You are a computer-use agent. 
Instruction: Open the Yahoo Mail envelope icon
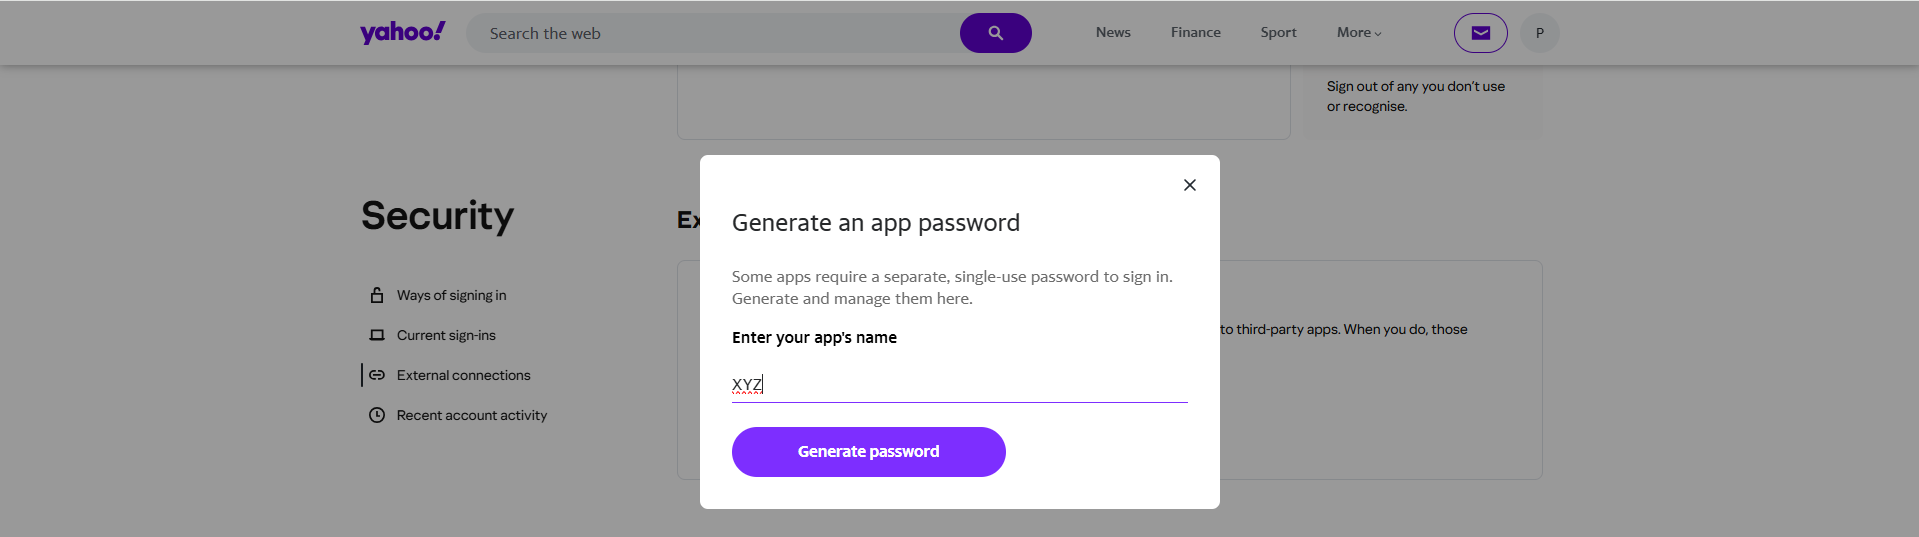1480,33
